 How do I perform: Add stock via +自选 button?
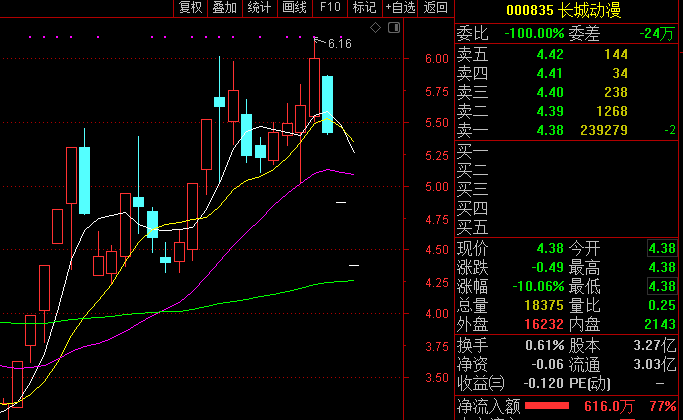(x=400, y=8)
